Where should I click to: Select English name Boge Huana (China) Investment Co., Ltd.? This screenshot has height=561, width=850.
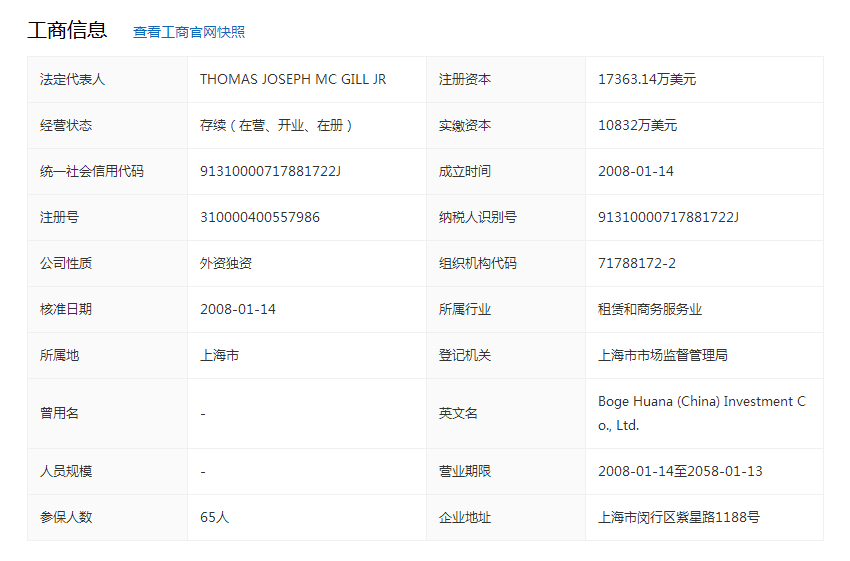701,413
